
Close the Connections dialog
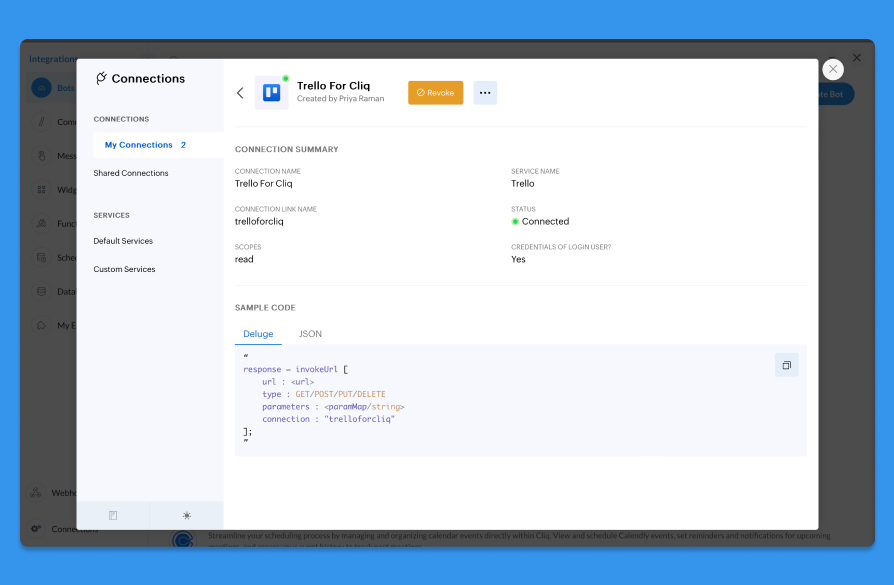tap(833, 70)
